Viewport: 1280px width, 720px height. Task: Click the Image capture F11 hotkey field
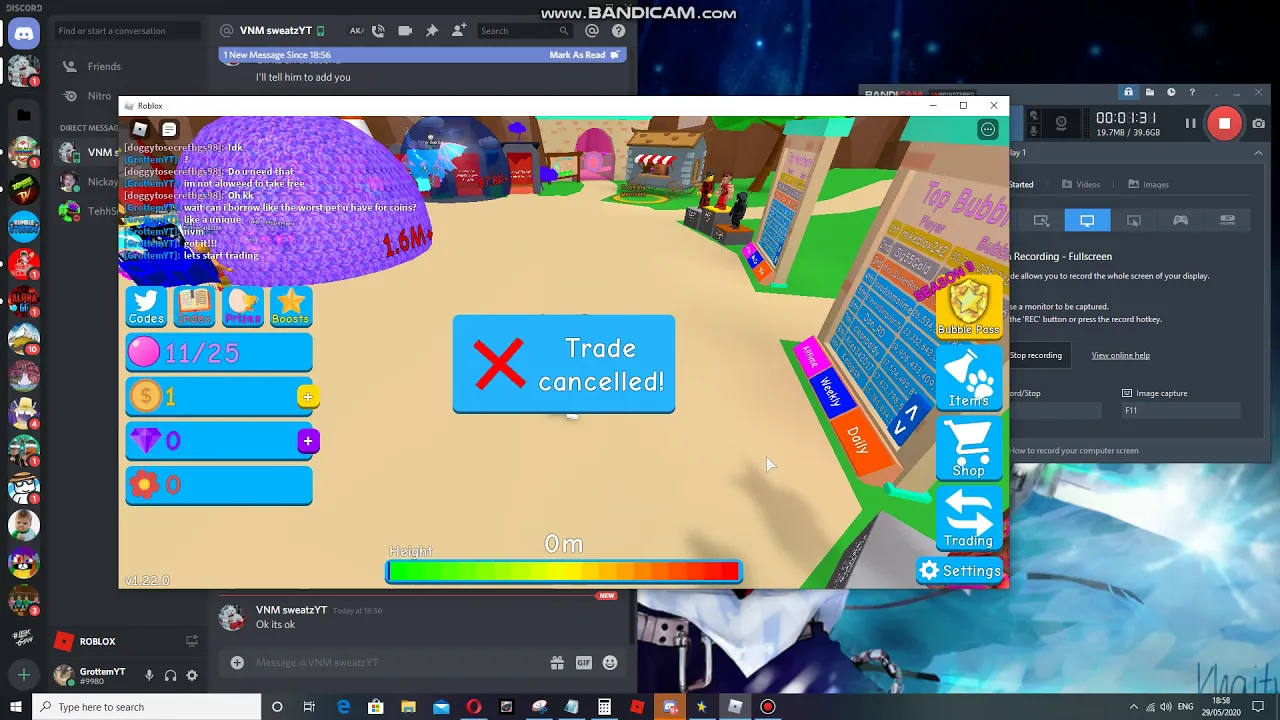click(1181, 410)
